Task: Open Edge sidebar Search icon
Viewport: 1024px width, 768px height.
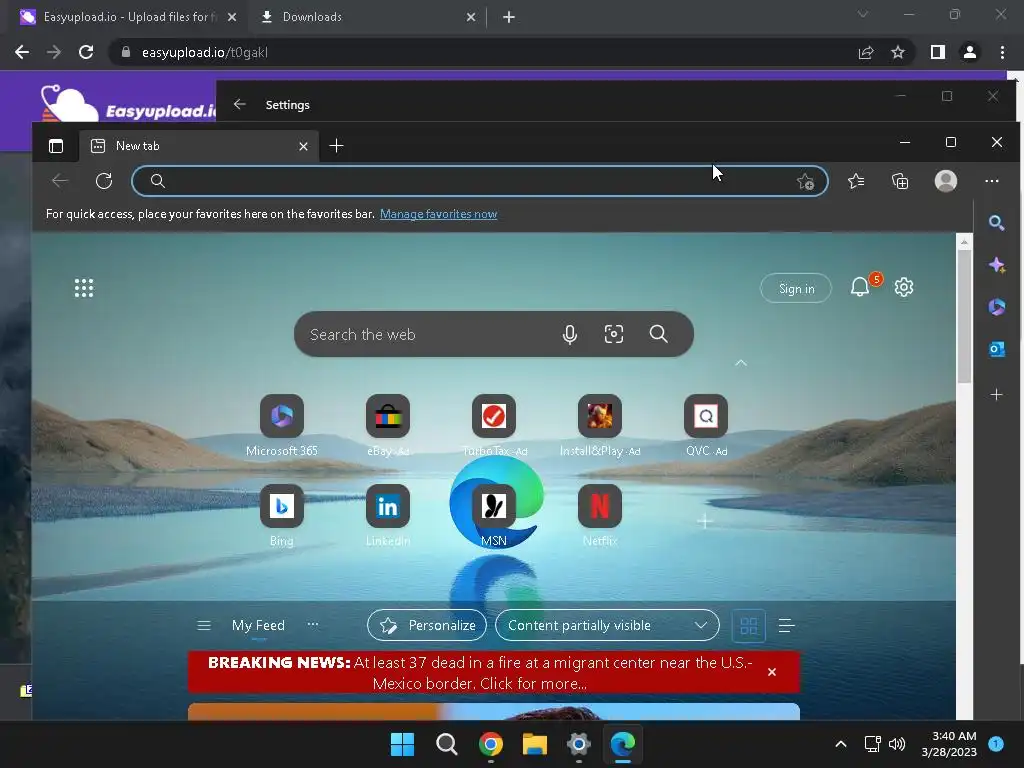Action: click(997, 223)
